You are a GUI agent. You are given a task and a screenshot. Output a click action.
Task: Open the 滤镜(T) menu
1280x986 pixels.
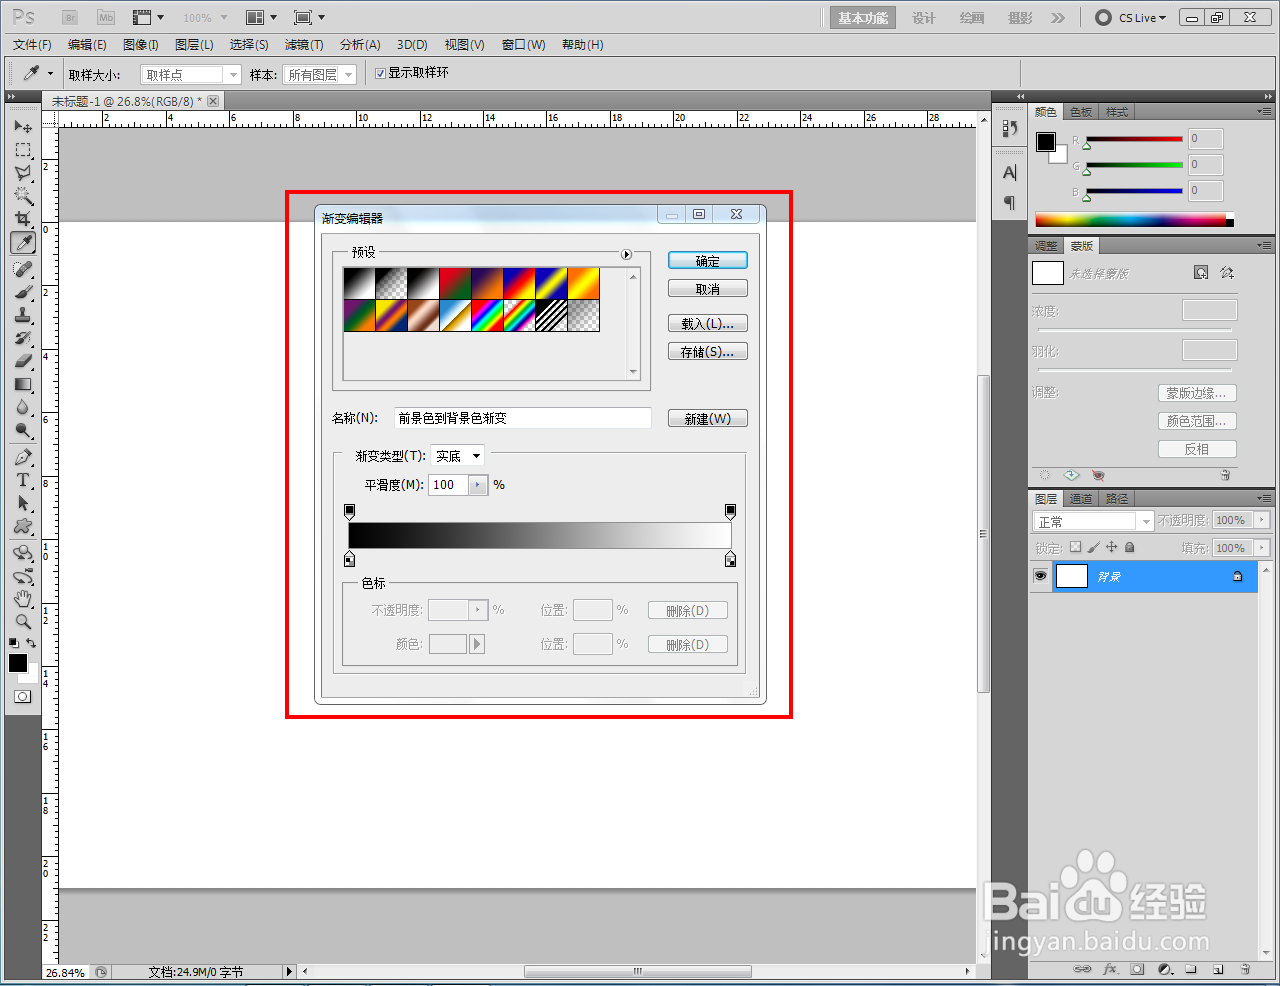304,45
